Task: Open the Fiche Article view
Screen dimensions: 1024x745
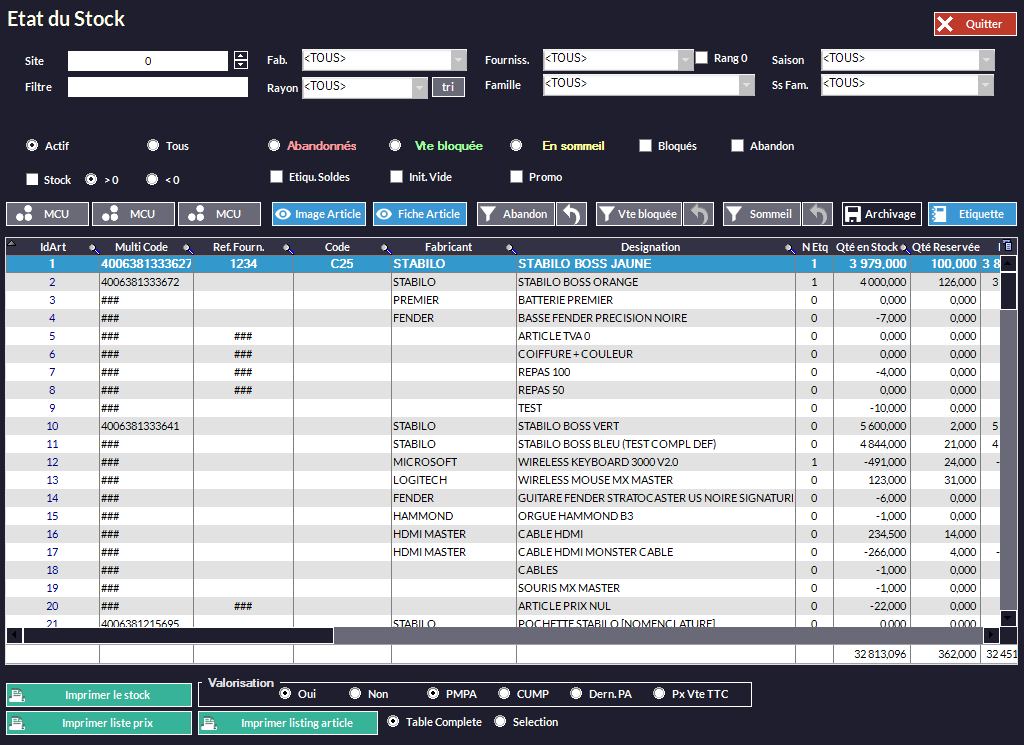Action: click(x=419, y=214)
